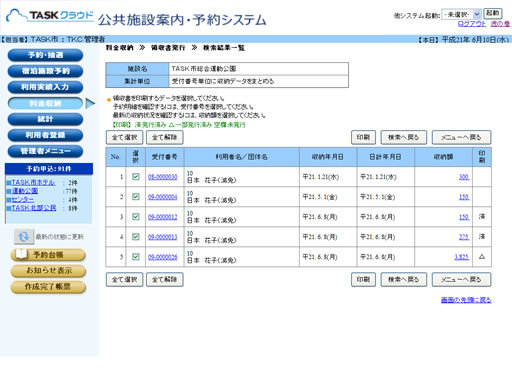Open the 作成完了帳票 button
The height and width of the screenshot is (384, 512).
point(48,287)
